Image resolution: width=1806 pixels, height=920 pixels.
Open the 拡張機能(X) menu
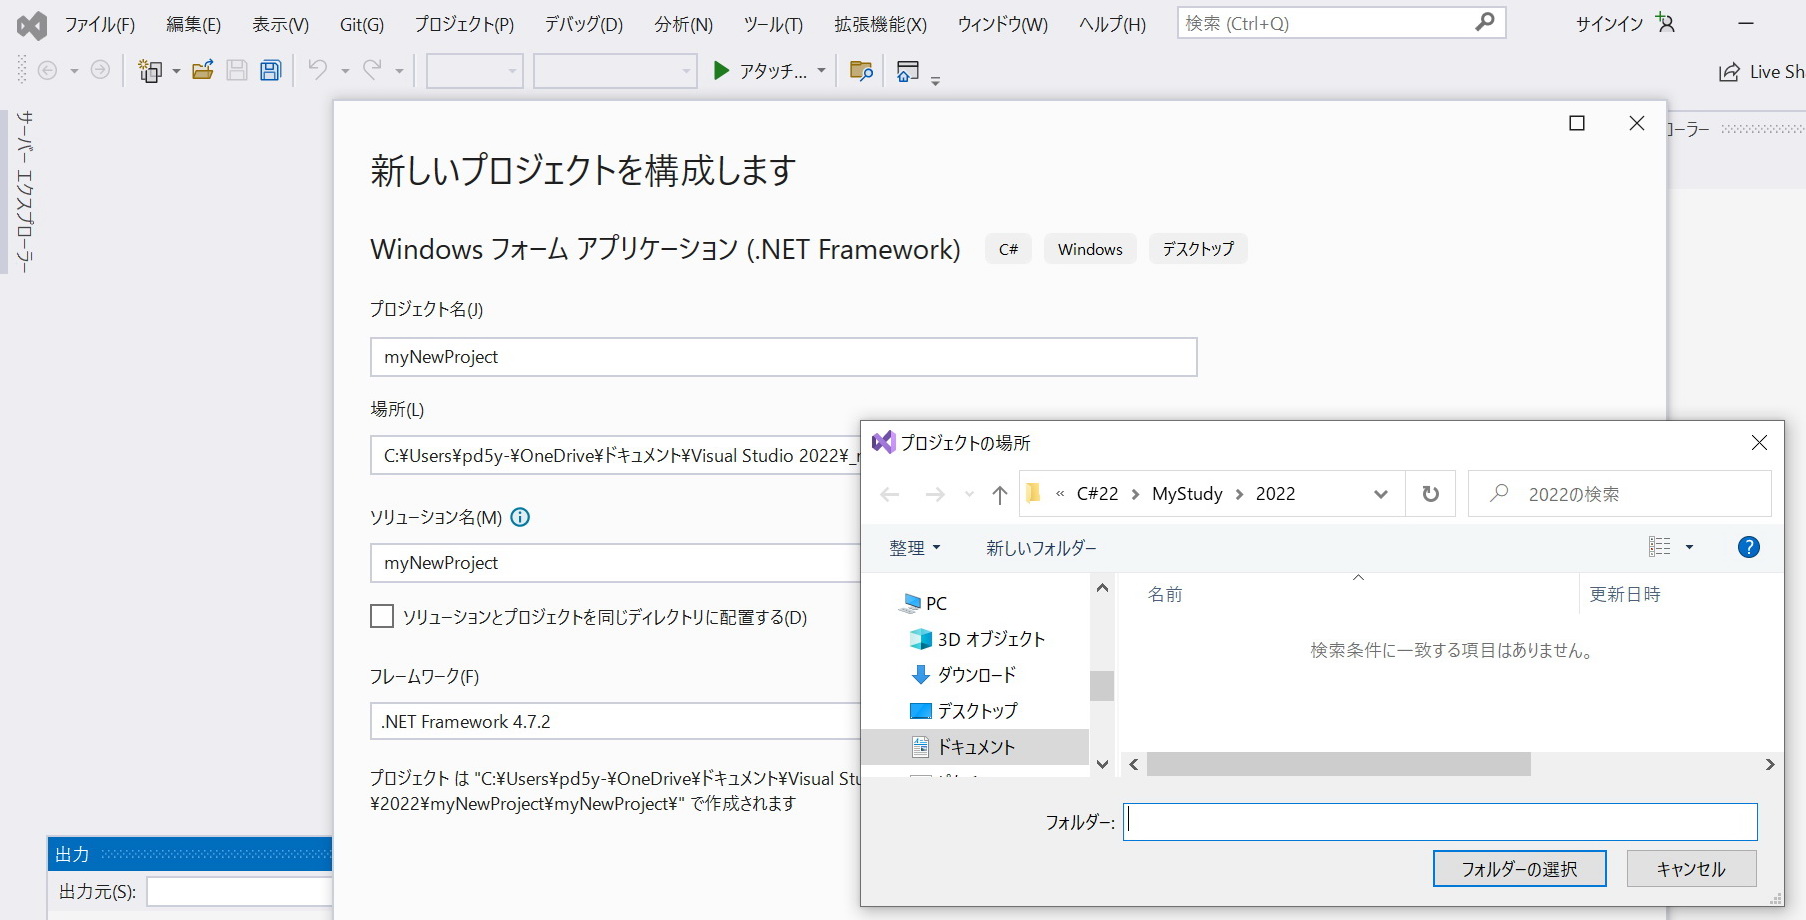[881, 24]
